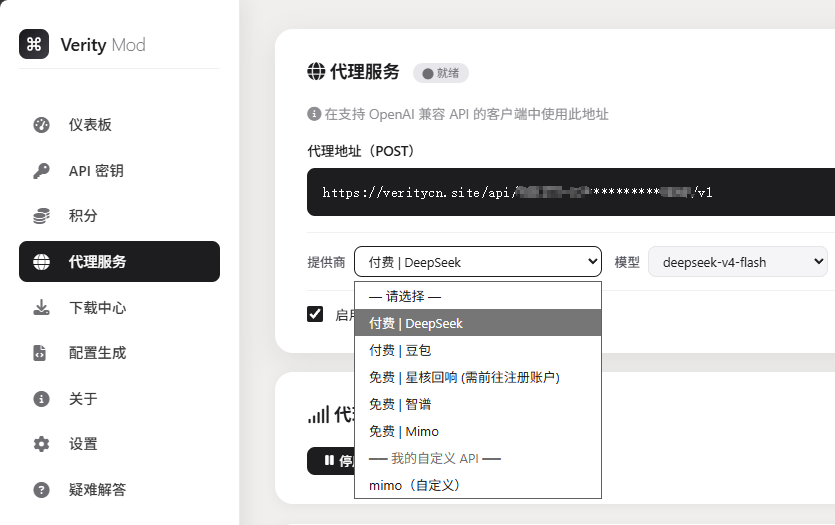Click the OpenAI 兼容 API hint text
835x525 pixels.
coord(466,114)
